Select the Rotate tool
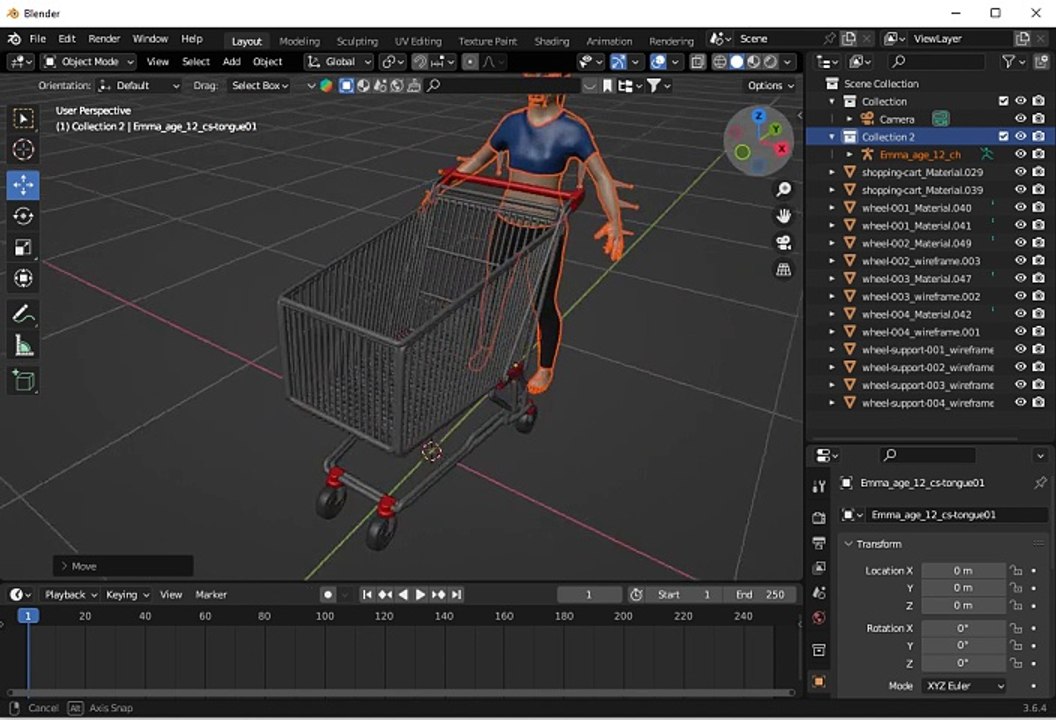Screen dimensions: 1056x720 tap(24, 216)
